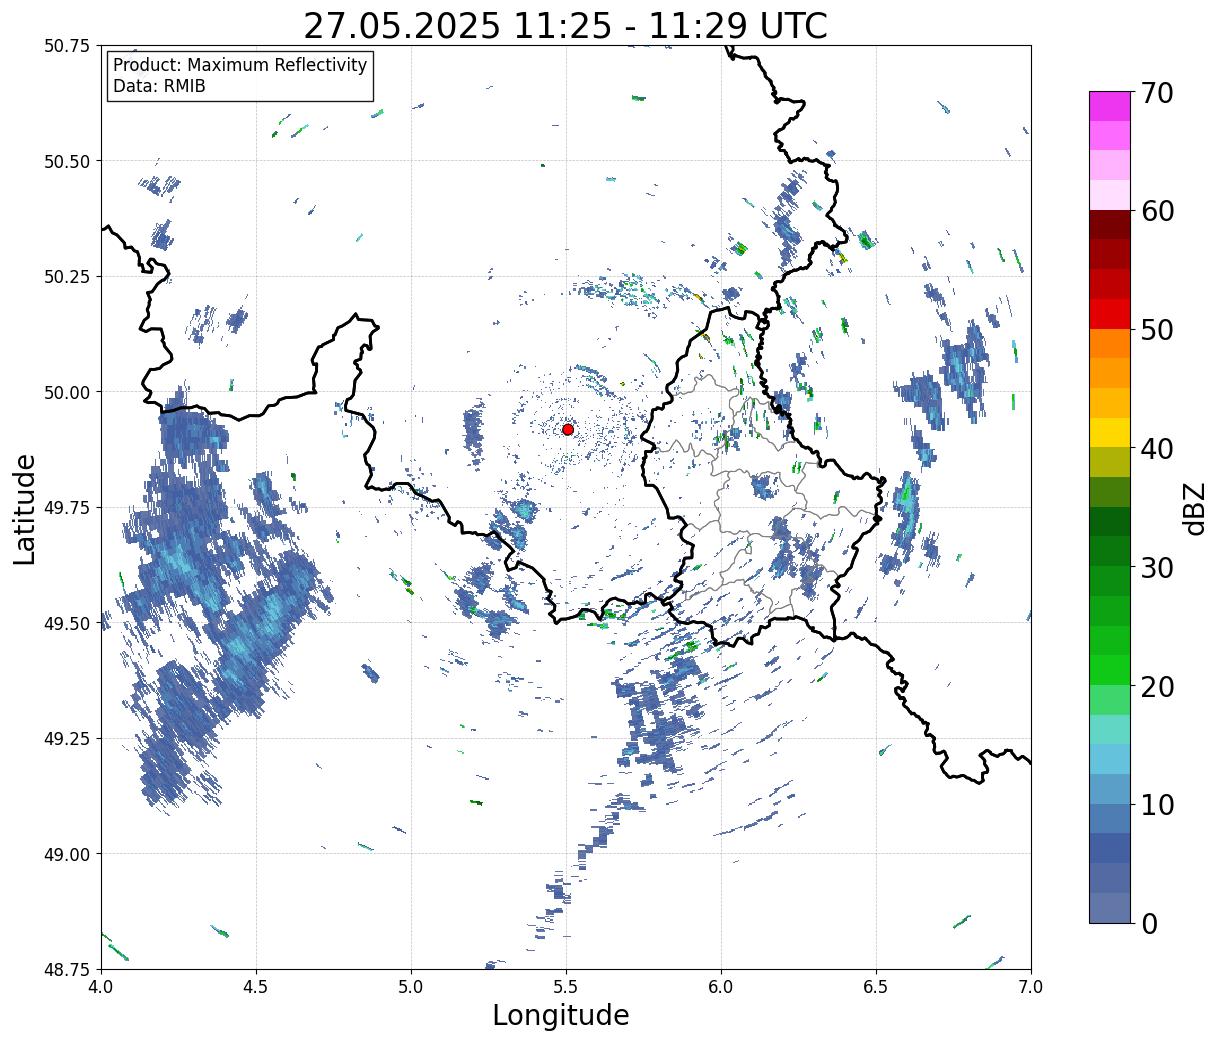
Task: Click the latitude tick label '50.25'
Action: [x=67, y=277]
